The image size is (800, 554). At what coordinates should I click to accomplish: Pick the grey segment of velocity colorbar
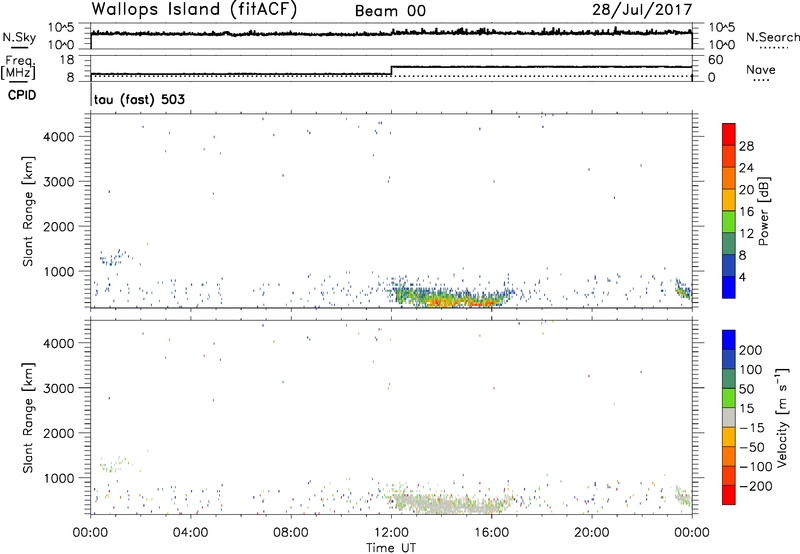(x=729, y=417)
